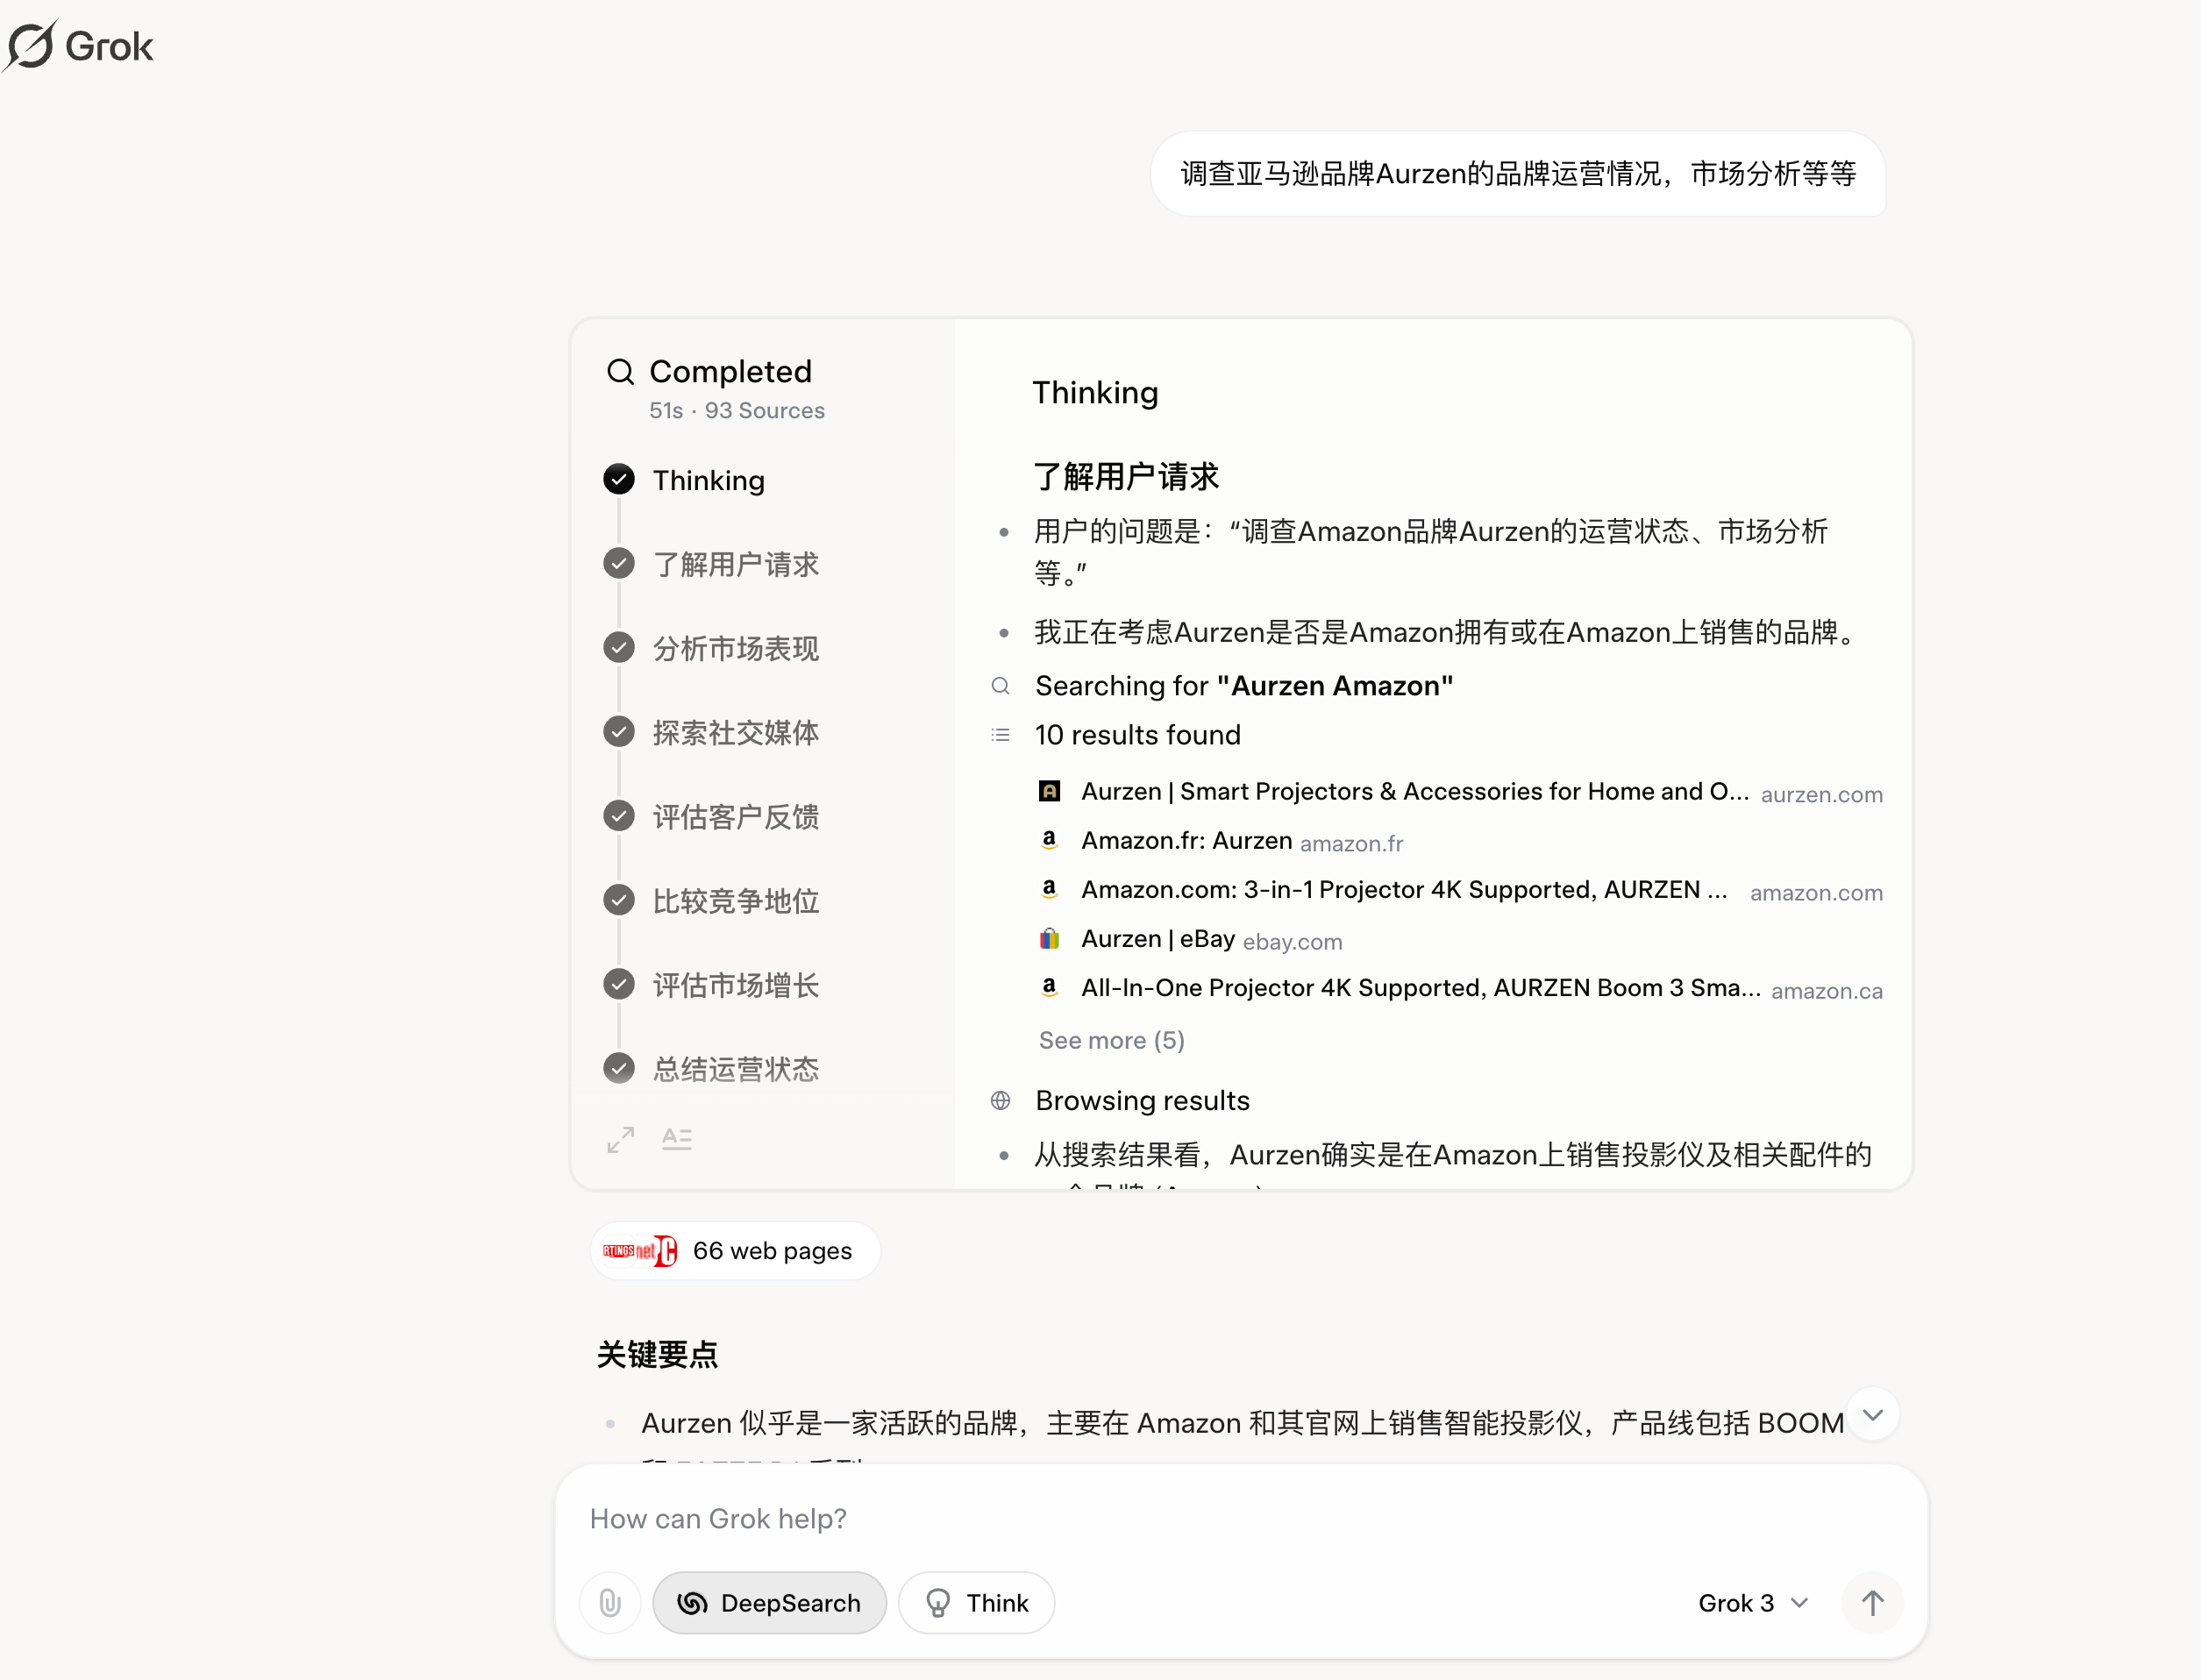2201x1680 pixels.
Task: Toggle the text format icon under steps
Action: [677, 1139]
